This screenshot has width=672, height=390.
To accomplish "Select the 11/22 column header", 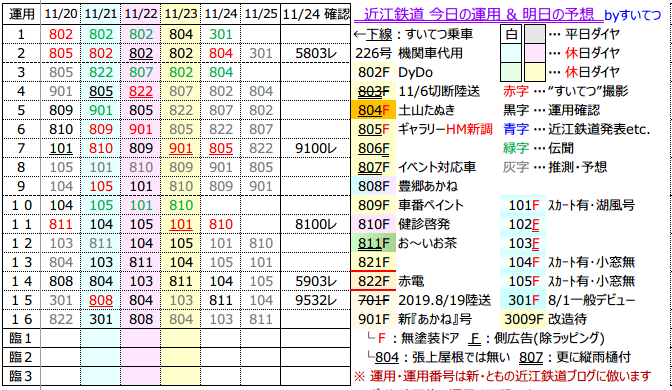I will [141, 14].
